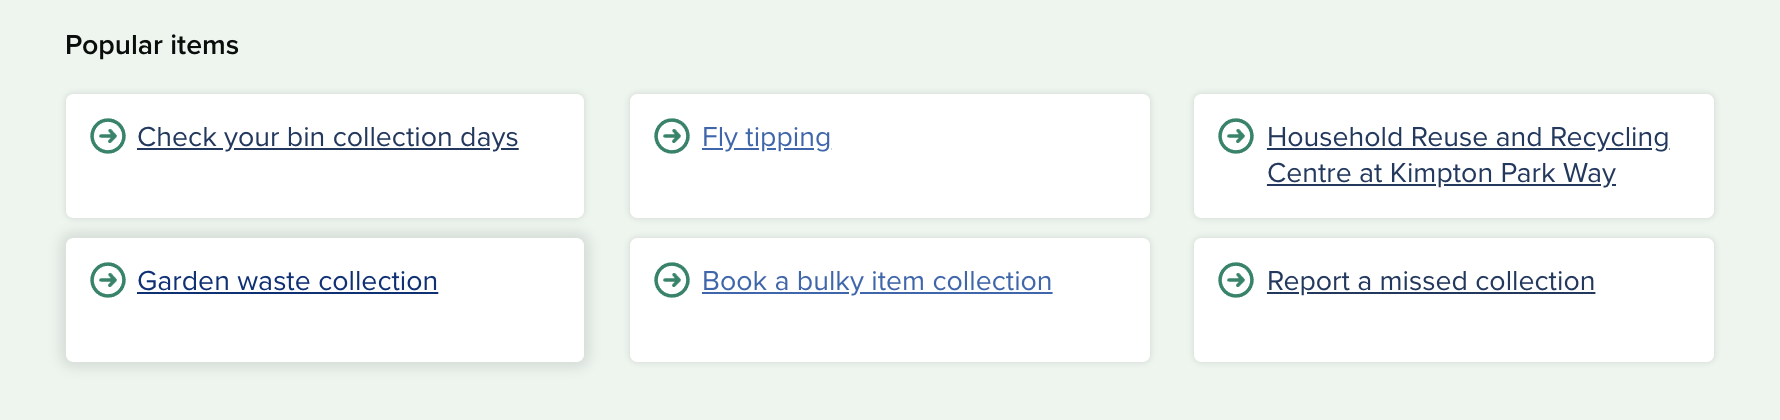Click the arrow icon next to Fly tipping

(x=672, y=135)
